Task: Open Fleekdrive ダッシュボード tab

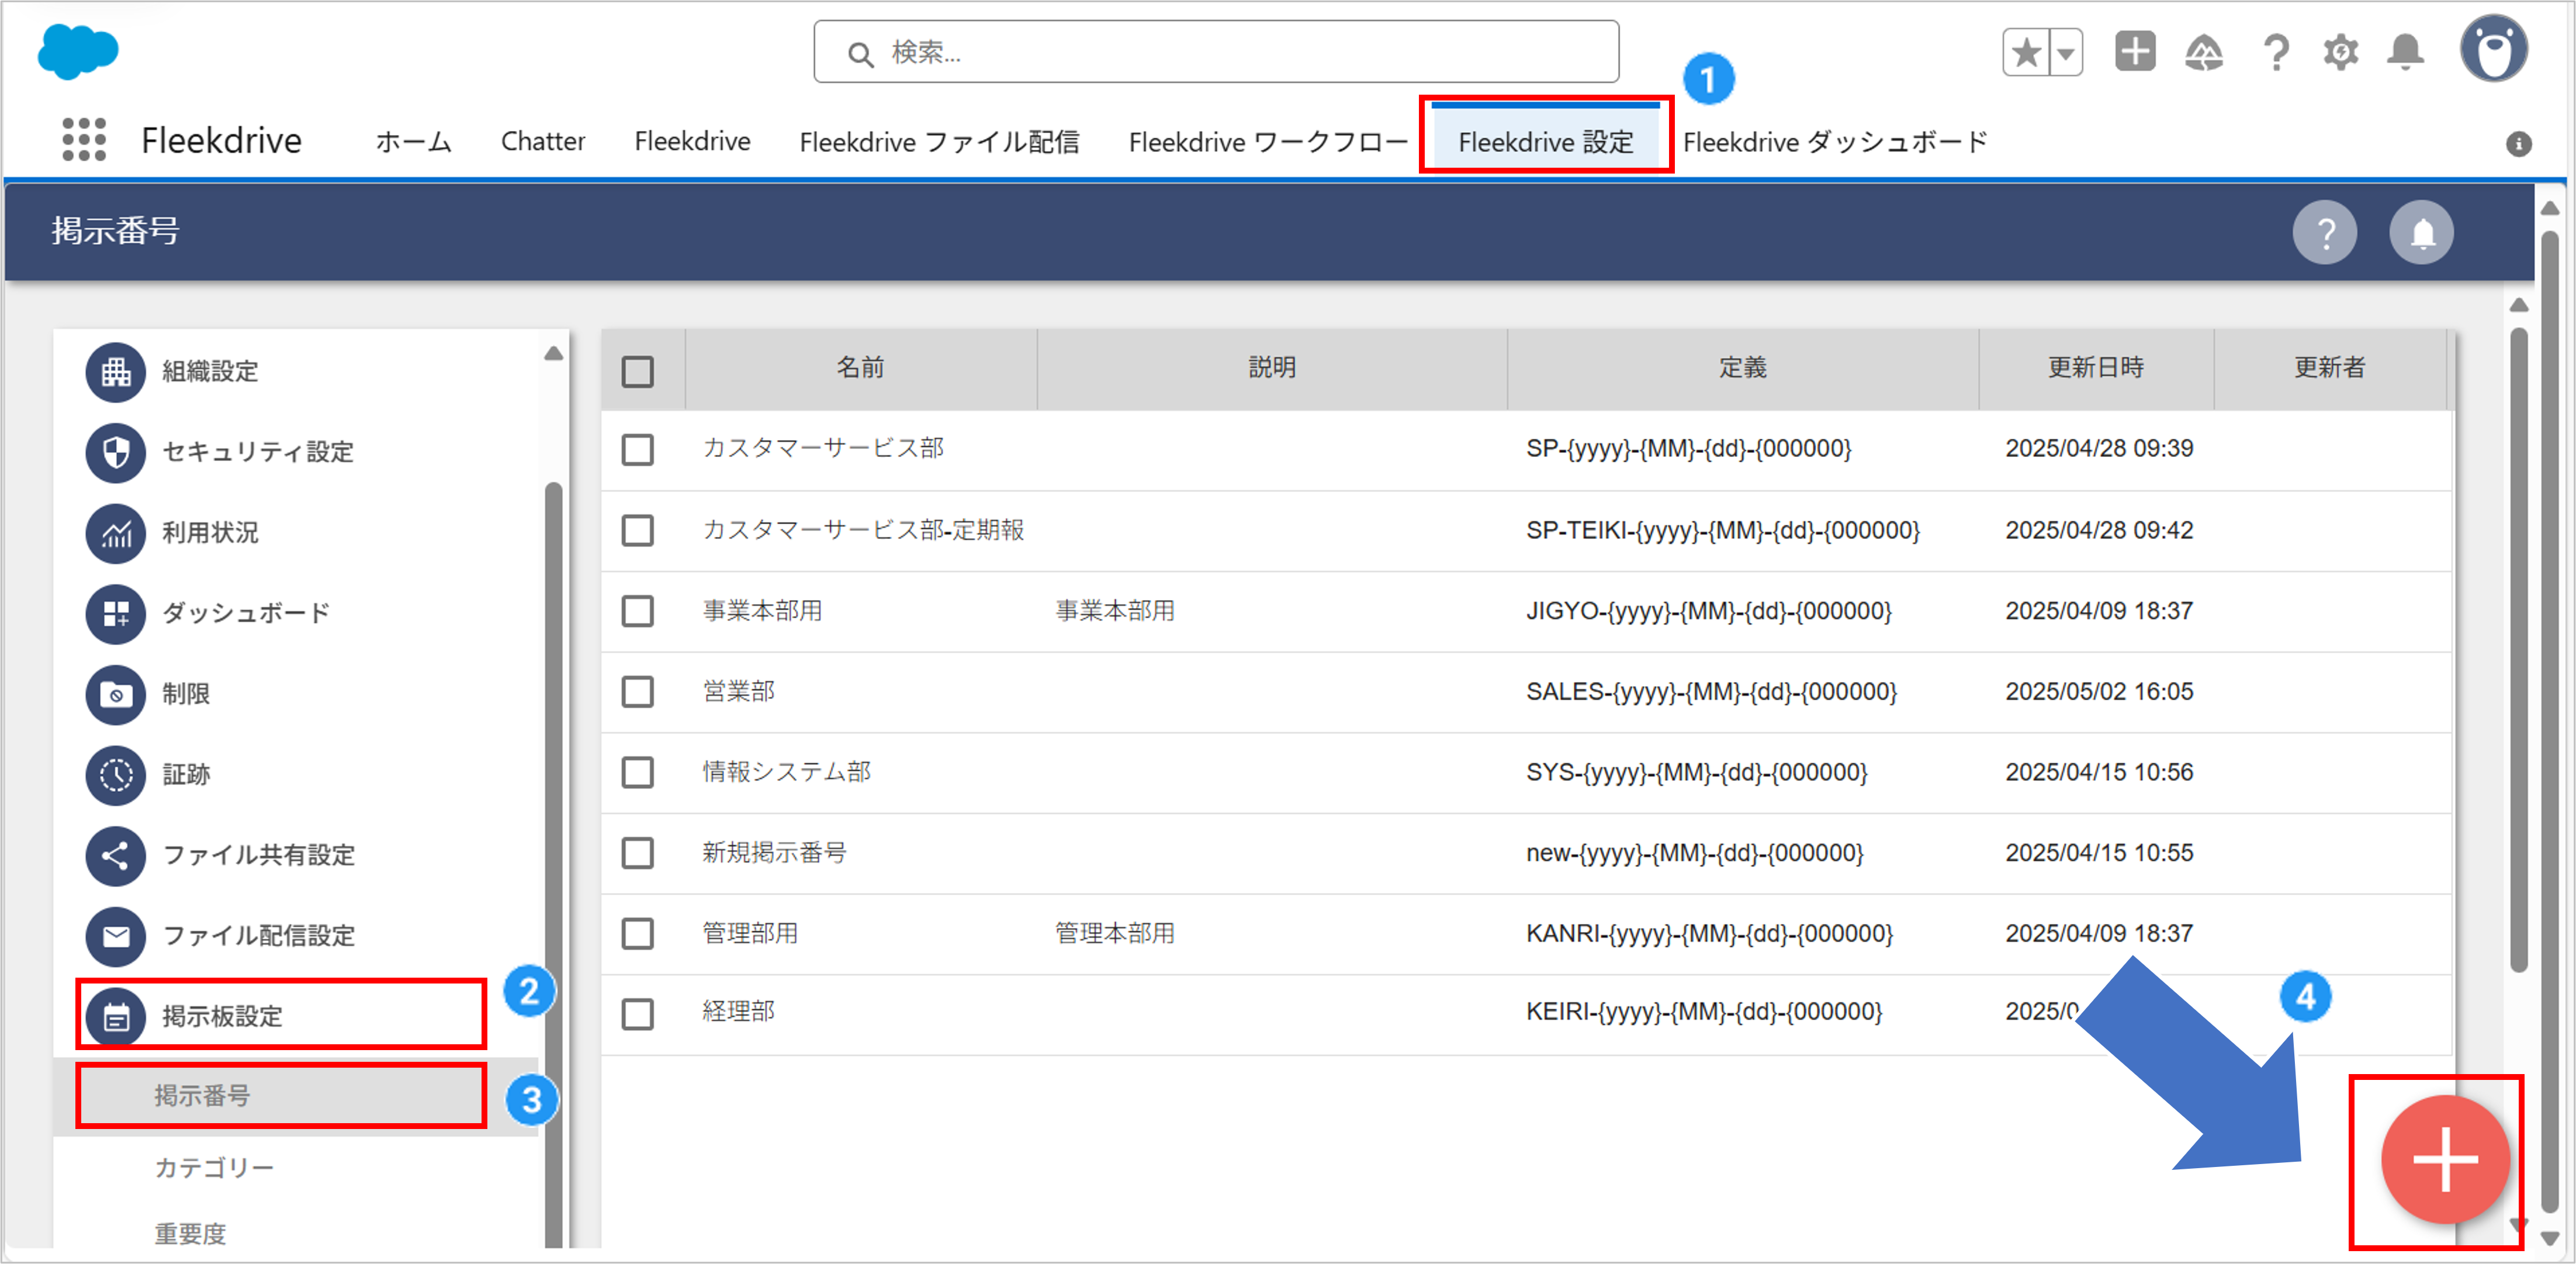Action: click(1835, 142)
